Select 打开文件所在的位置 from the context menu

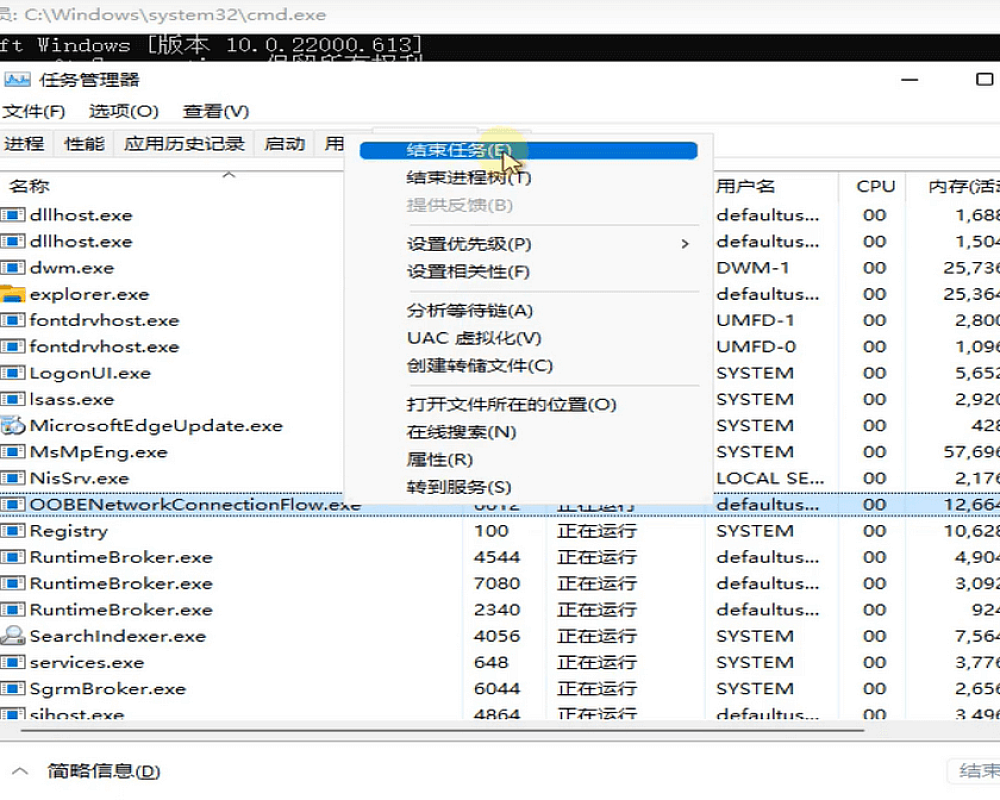pos(511,405)
